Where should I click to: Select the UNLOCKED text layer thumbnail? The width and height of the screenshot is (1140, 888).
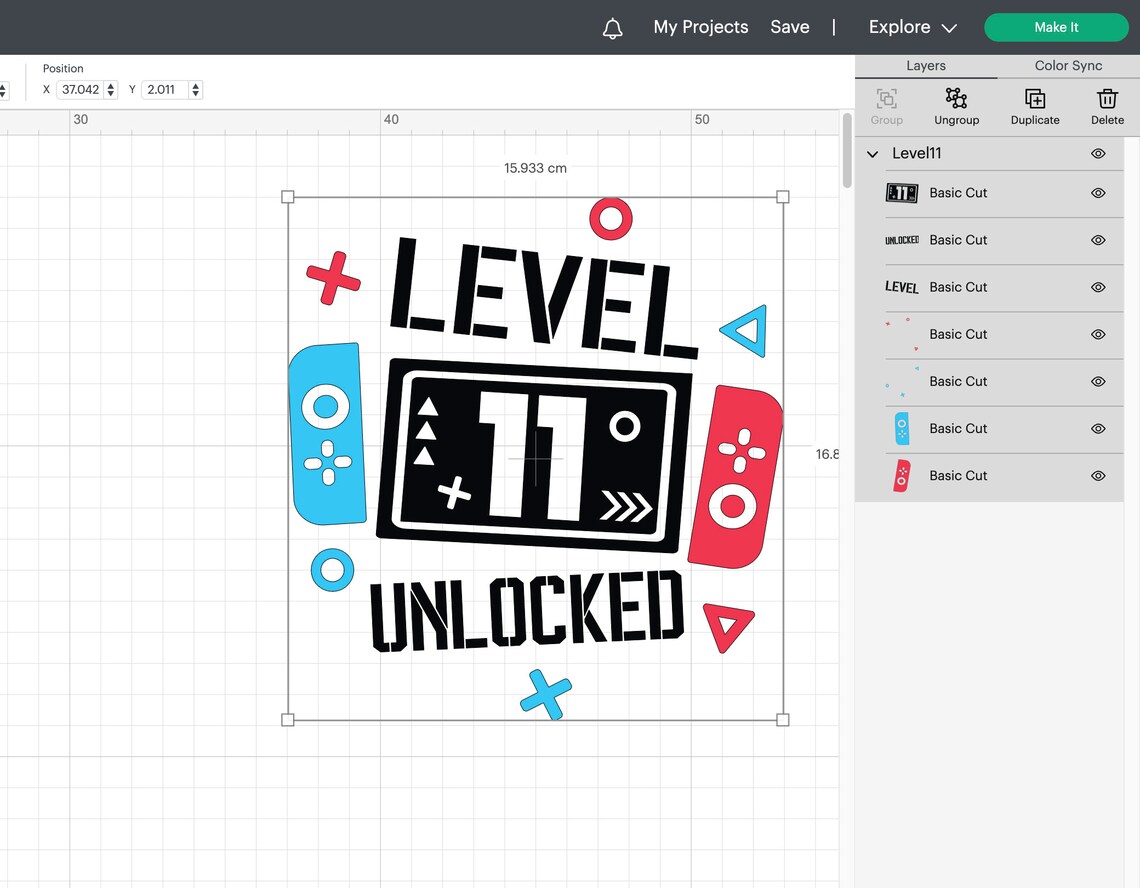coord(901,240)
